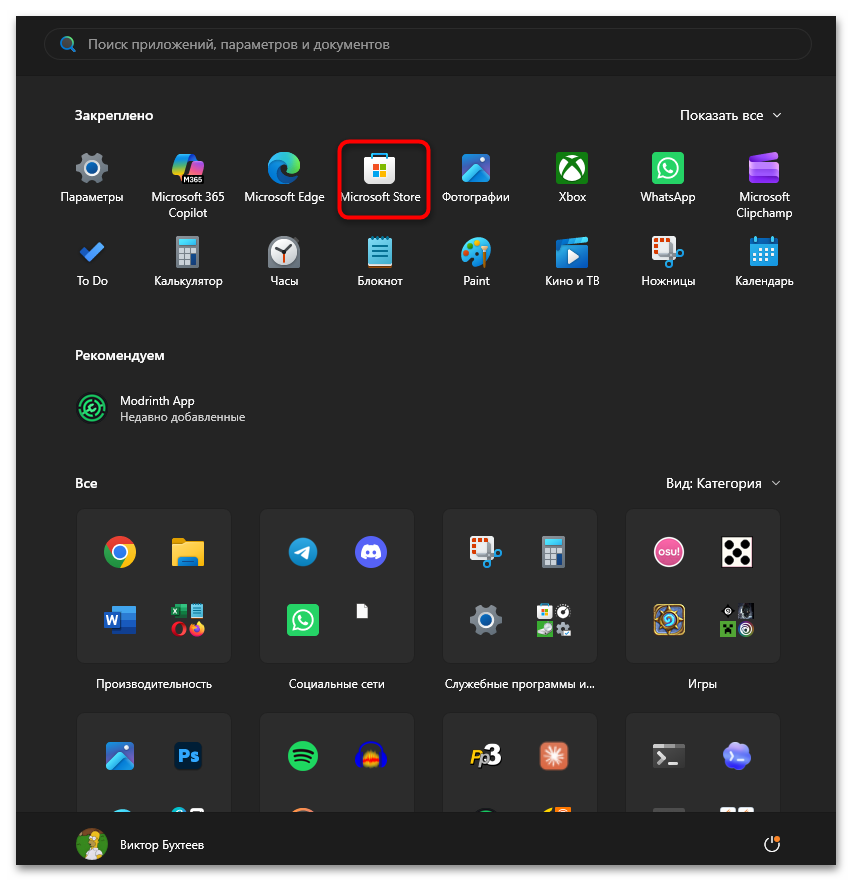Open the pinned Paint app
852x881 pixels.
click(x=476, y=262)
